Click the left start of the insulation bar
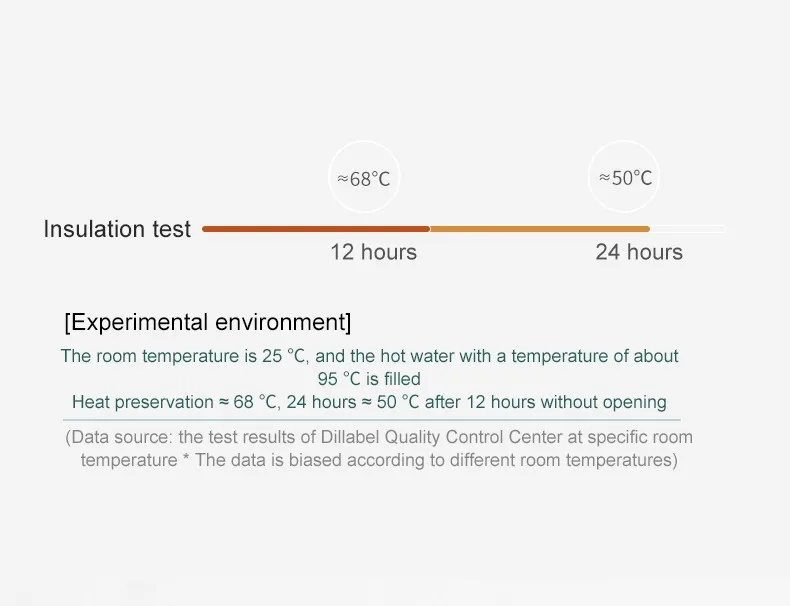This screenshot has height=606, width=790. [205, 229]
